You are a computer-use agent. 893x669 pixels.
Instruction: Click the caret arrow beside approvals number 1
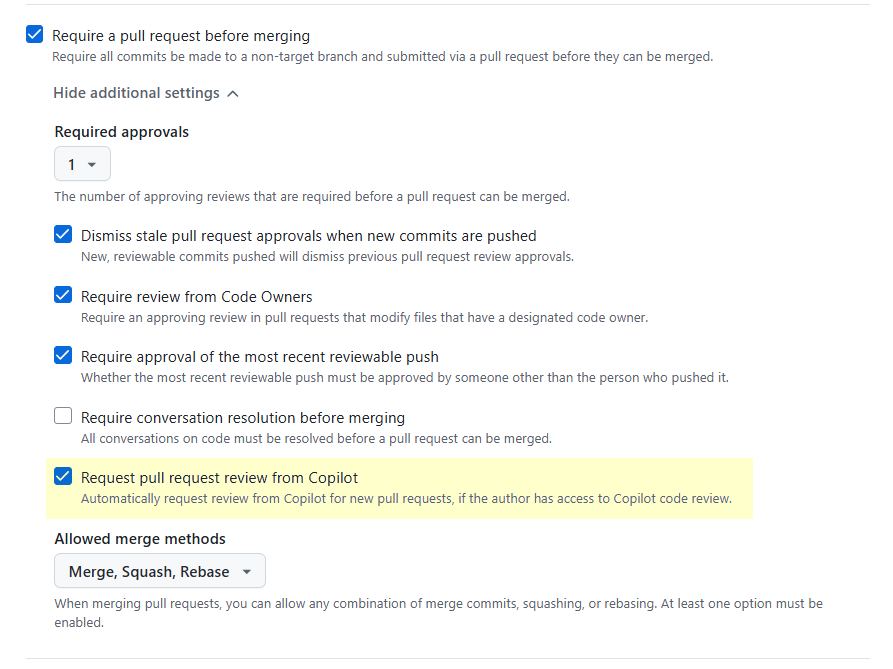pos(92,164)
